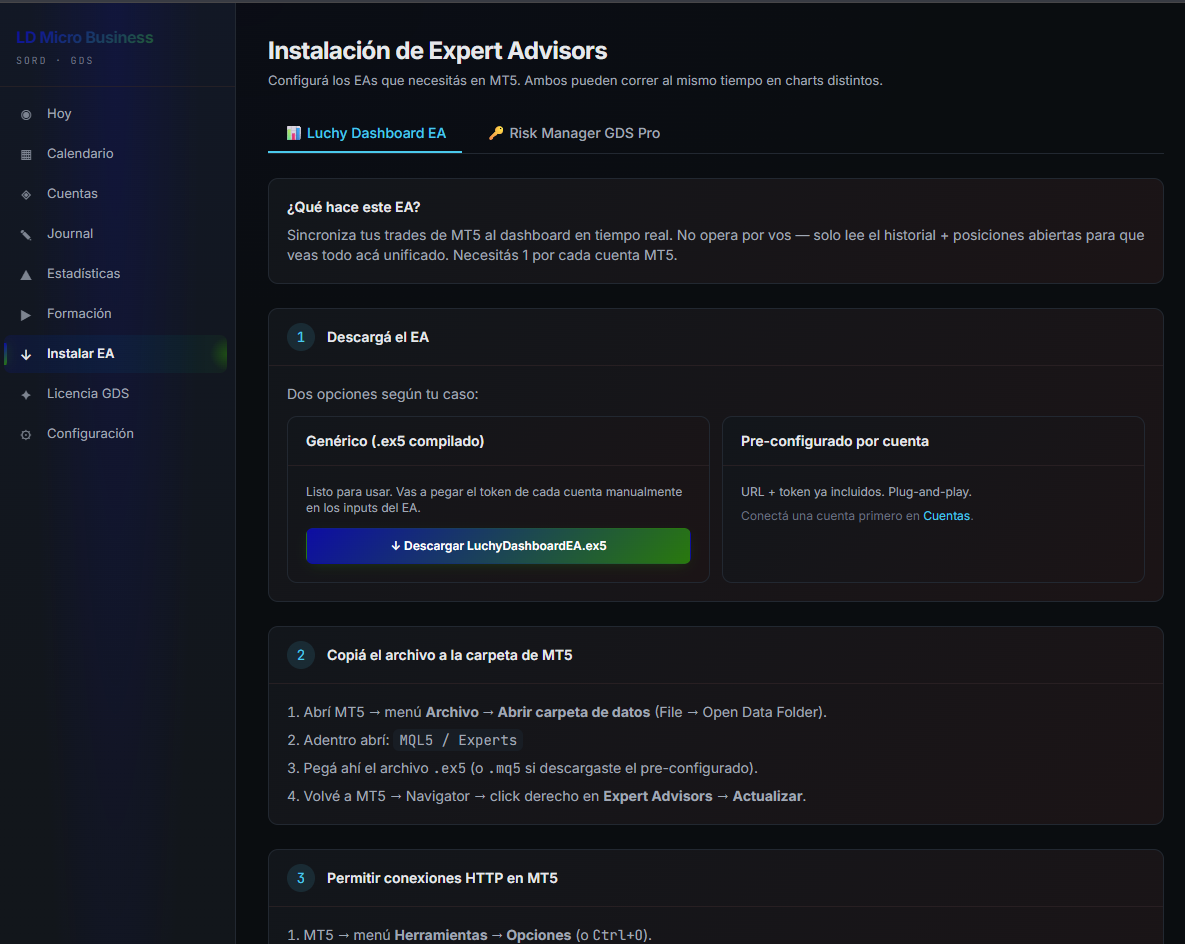Click the chart icon on Luchy Dashboard tab
This screenshot has width=1185, height=944.
click(x=294, y=133)
